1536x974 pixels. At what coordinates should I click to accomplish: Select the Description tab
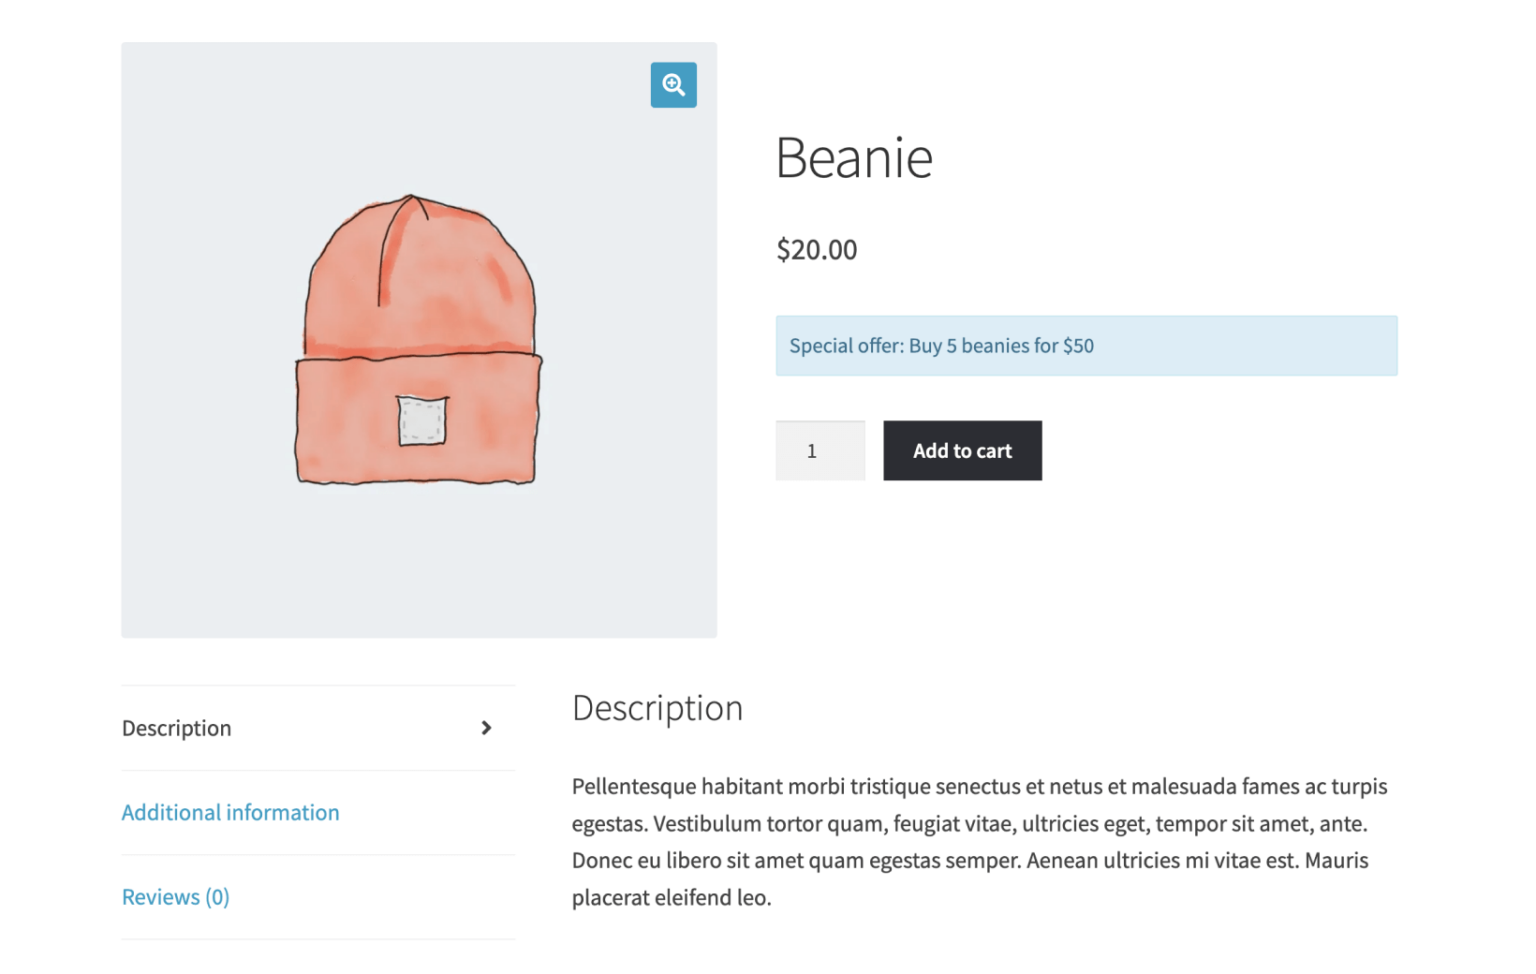[177, 728]
